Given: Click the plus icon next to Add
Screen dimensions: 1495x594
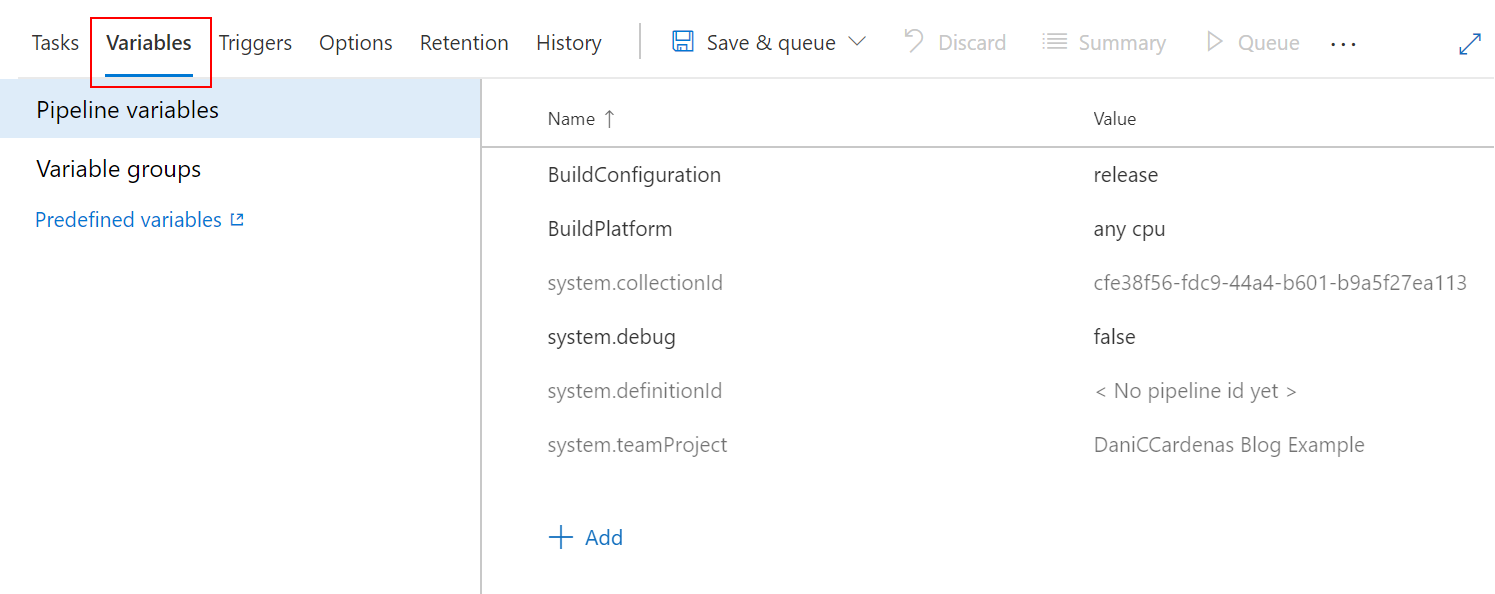Looking at the screenshot, I should coord(561,537).
